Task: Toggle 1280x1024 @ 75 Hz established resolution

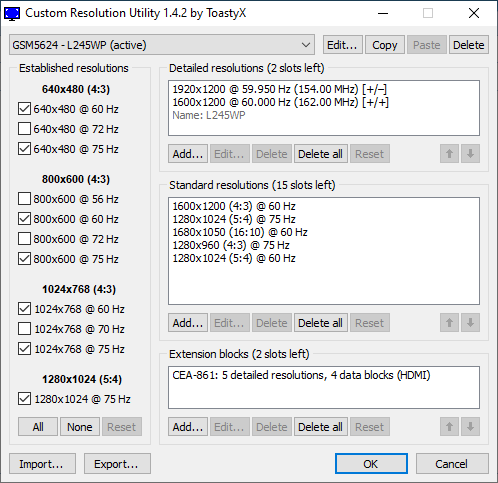Action: 24,399
